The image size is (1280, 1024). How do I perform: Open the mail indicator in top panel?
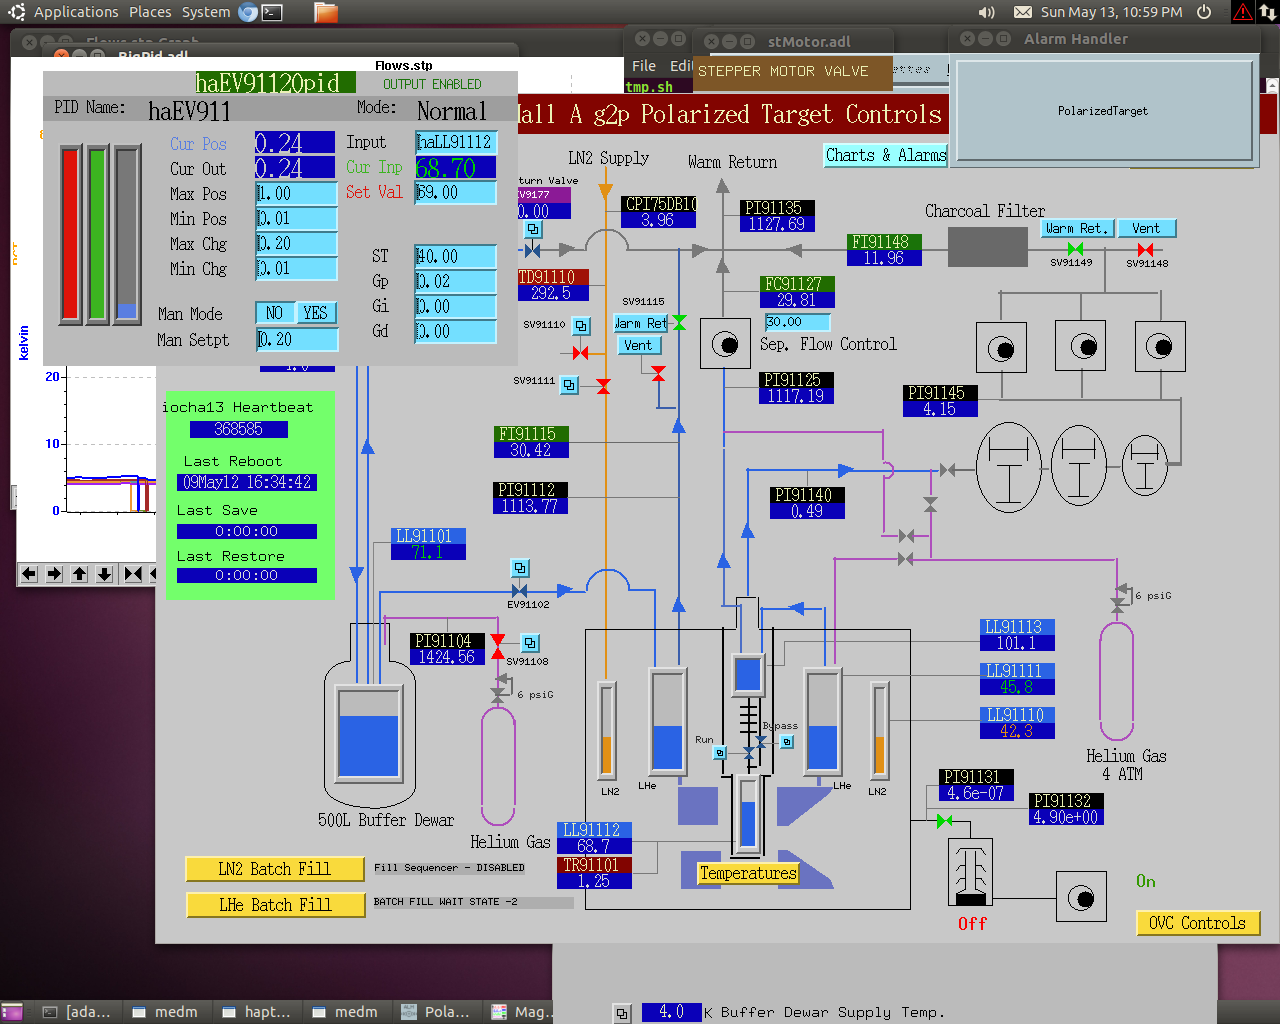(x=1023, y=12)
